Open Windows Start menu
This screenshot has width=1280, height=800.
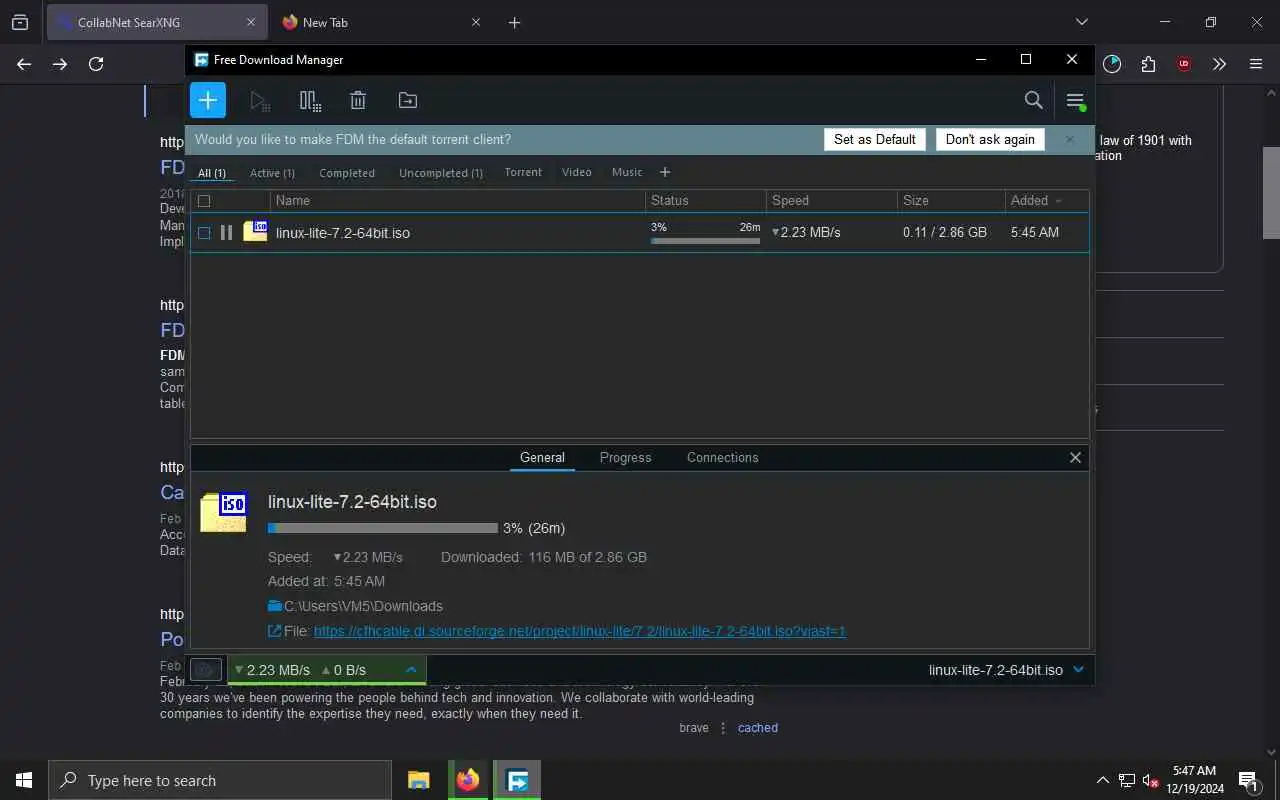(x=24, y=780)
